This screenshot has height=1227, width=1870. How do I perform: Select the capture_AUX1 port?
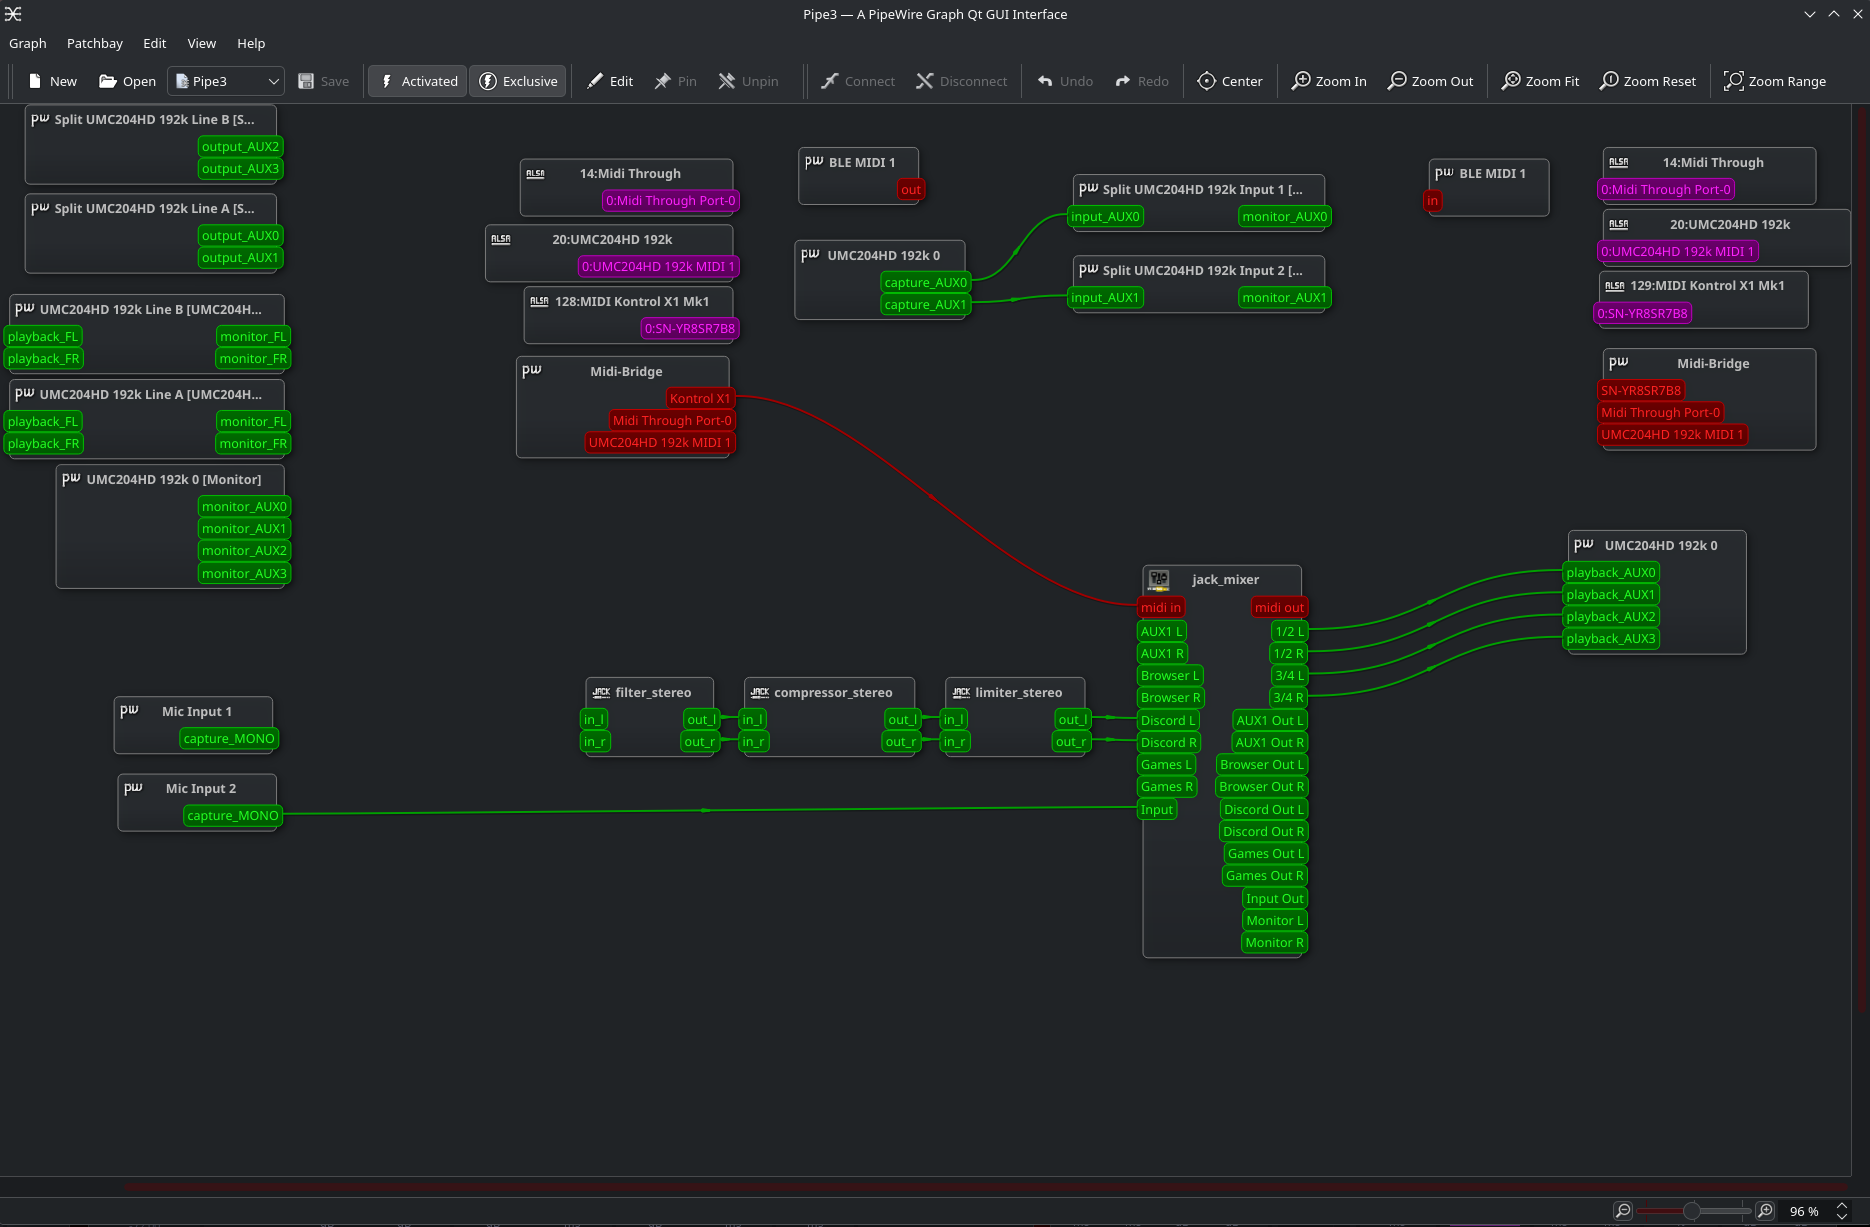pos(926,304)
